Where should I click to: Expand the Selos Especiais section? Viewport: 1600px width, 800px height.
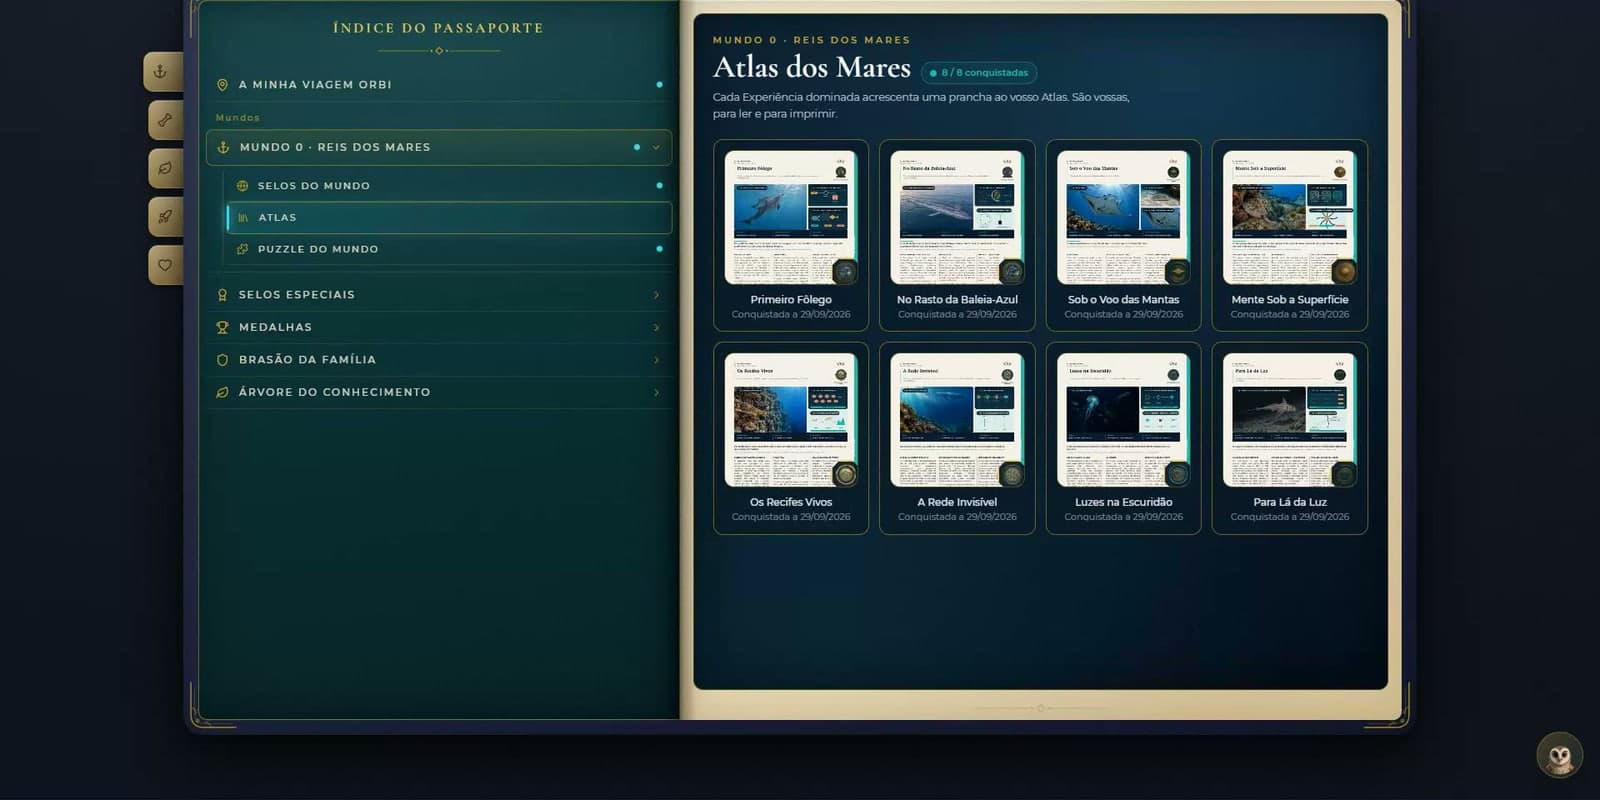point(439,295)
